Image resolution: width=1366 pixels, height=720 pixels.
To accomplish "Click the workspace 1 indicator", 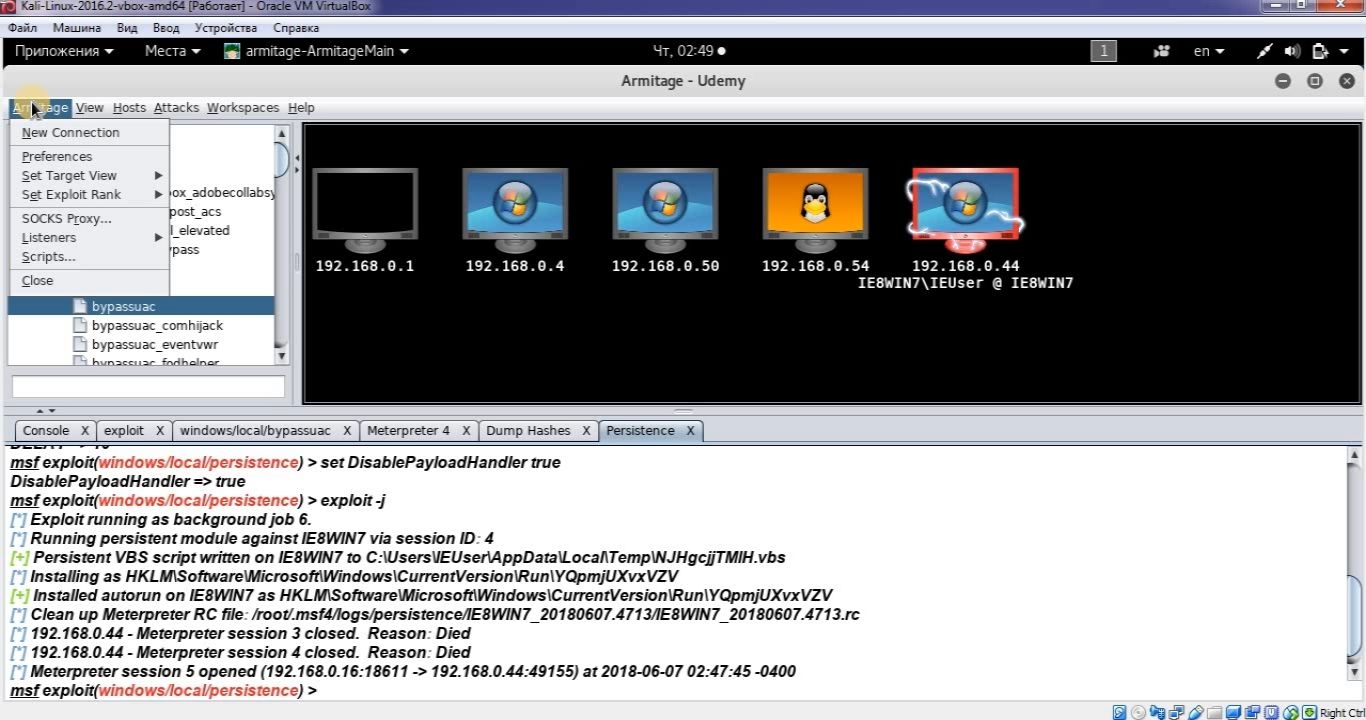I will (x=1103, y=51).
